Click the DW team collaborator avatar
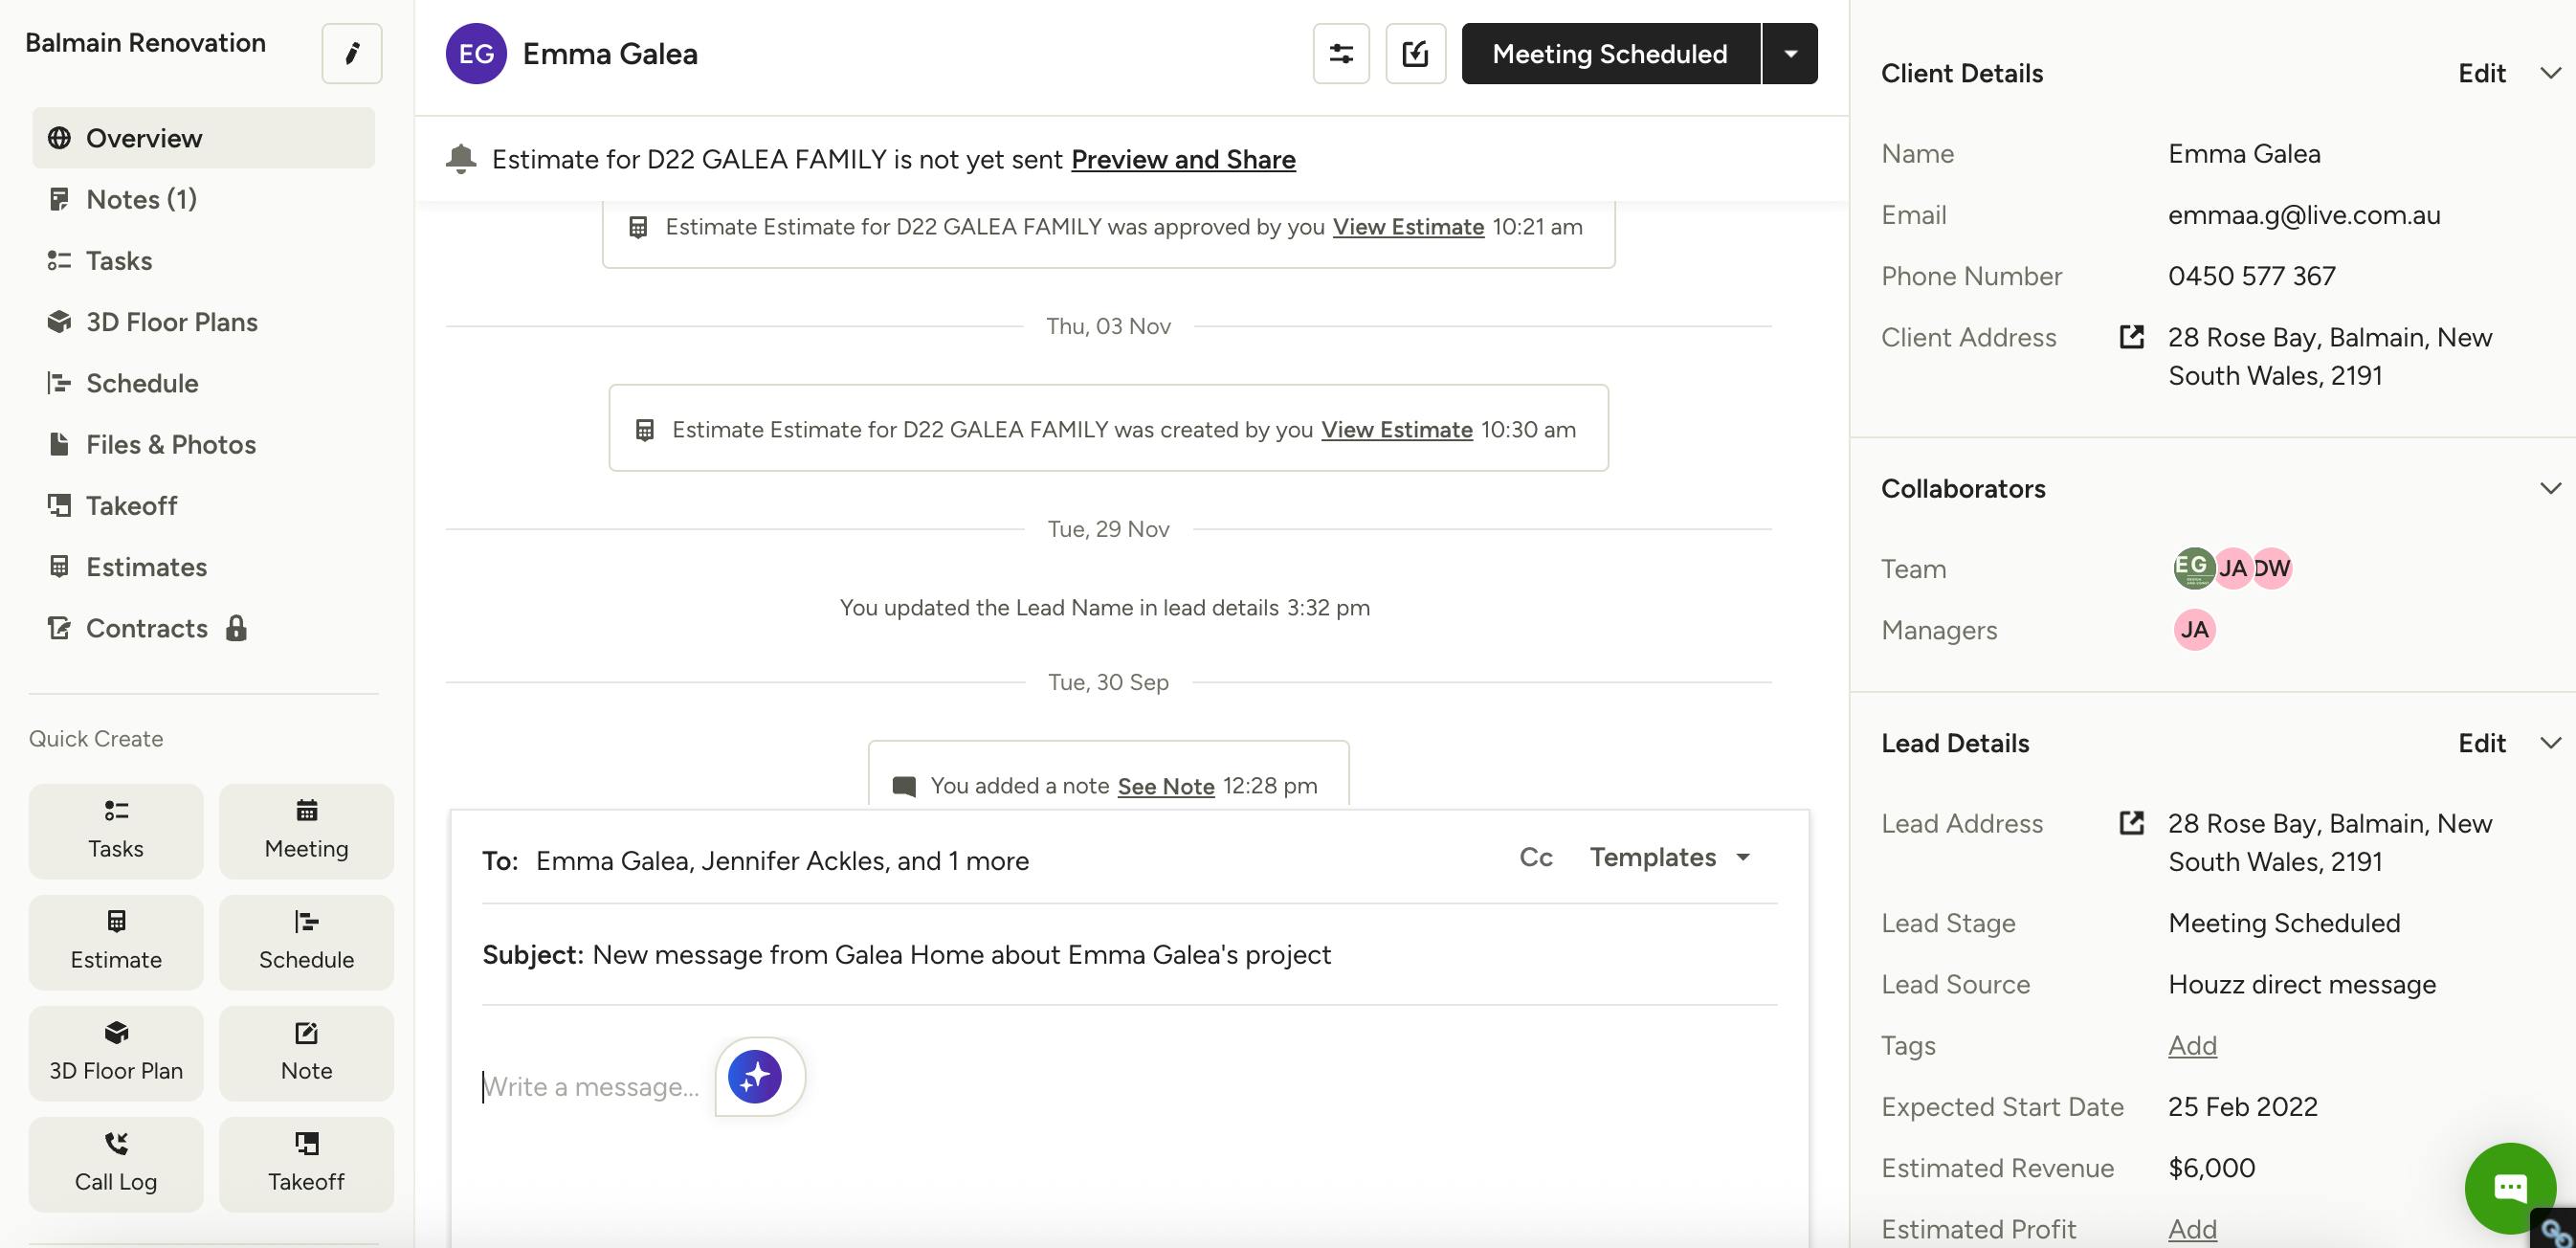The height and width of the screenshot is (1248, 2576). click(2272, 568)
